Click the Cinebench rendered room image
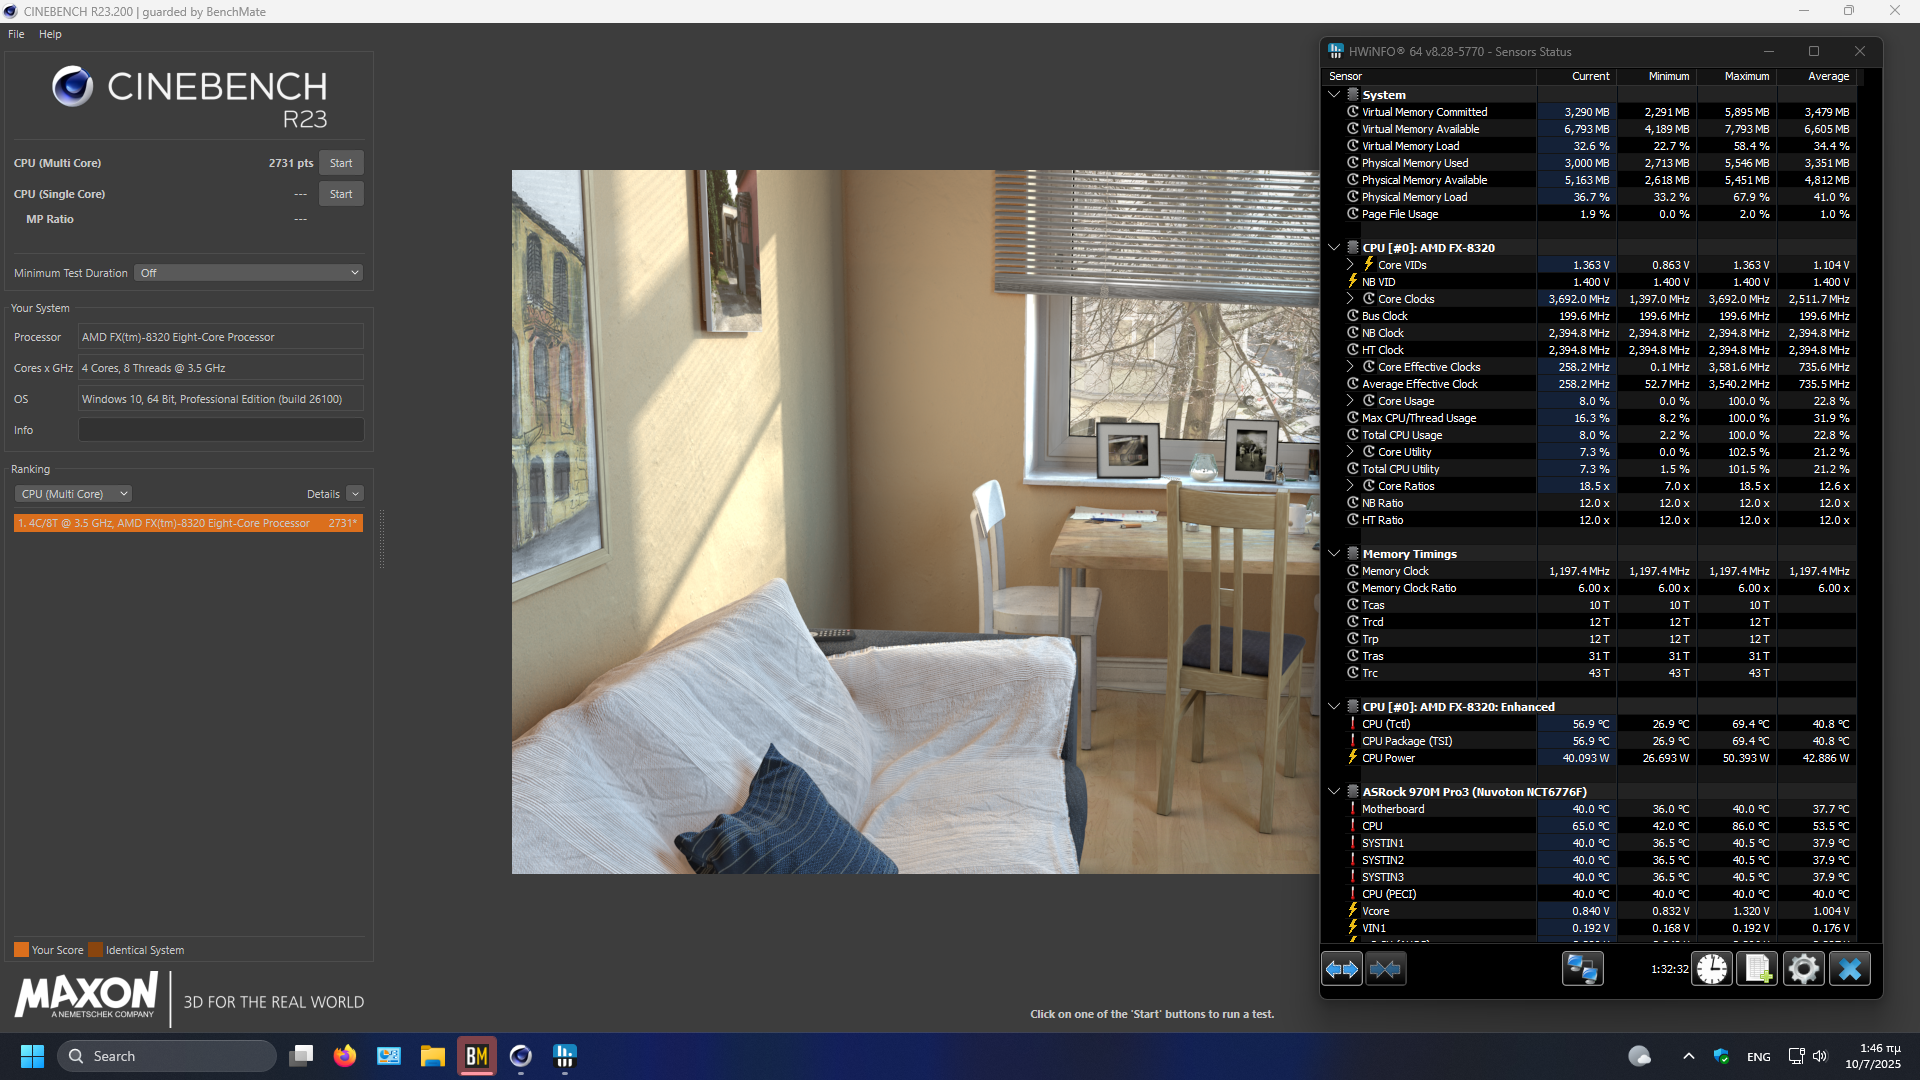This screenshot has height=1080, width=1920. pos(915,521)
